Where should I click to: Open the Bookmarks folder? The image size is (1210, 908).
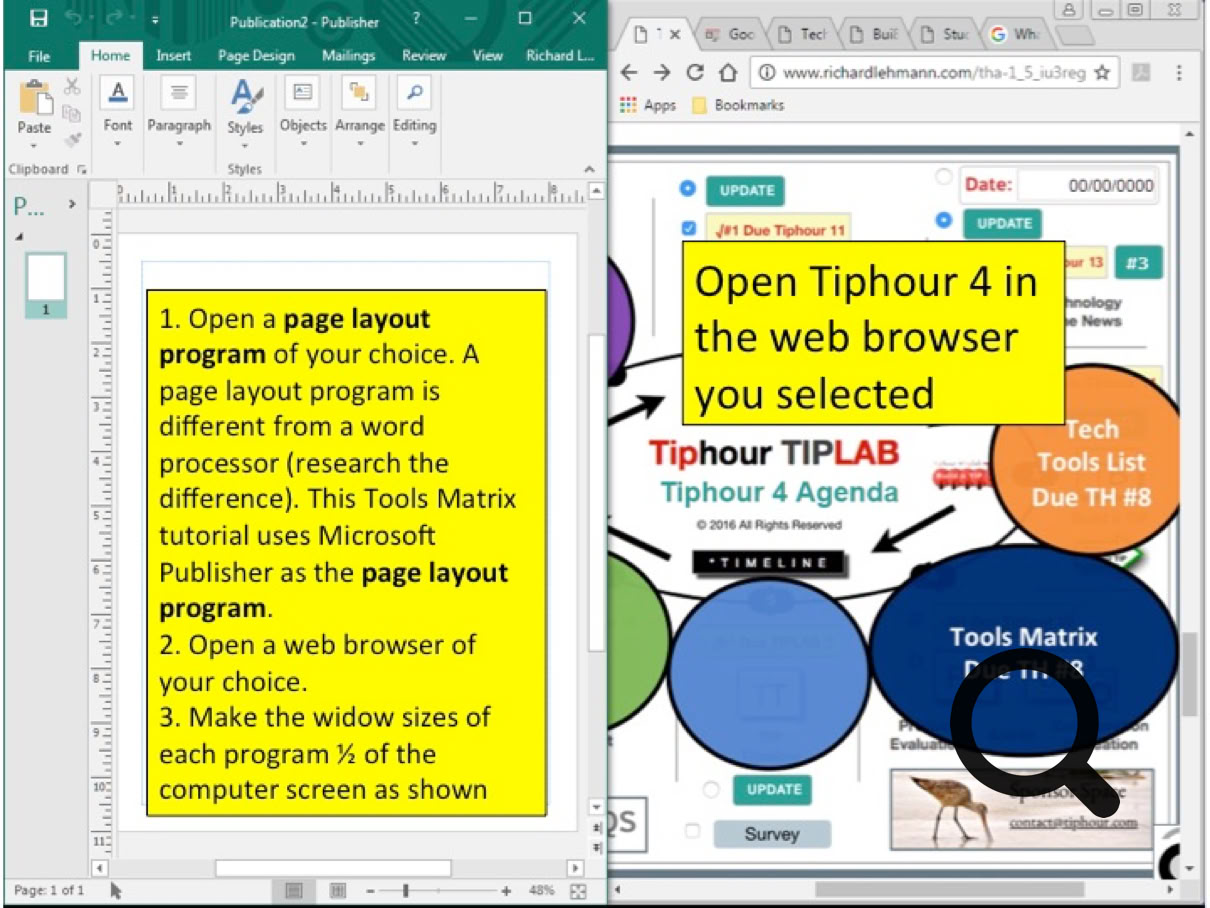[x=738, y=105]
